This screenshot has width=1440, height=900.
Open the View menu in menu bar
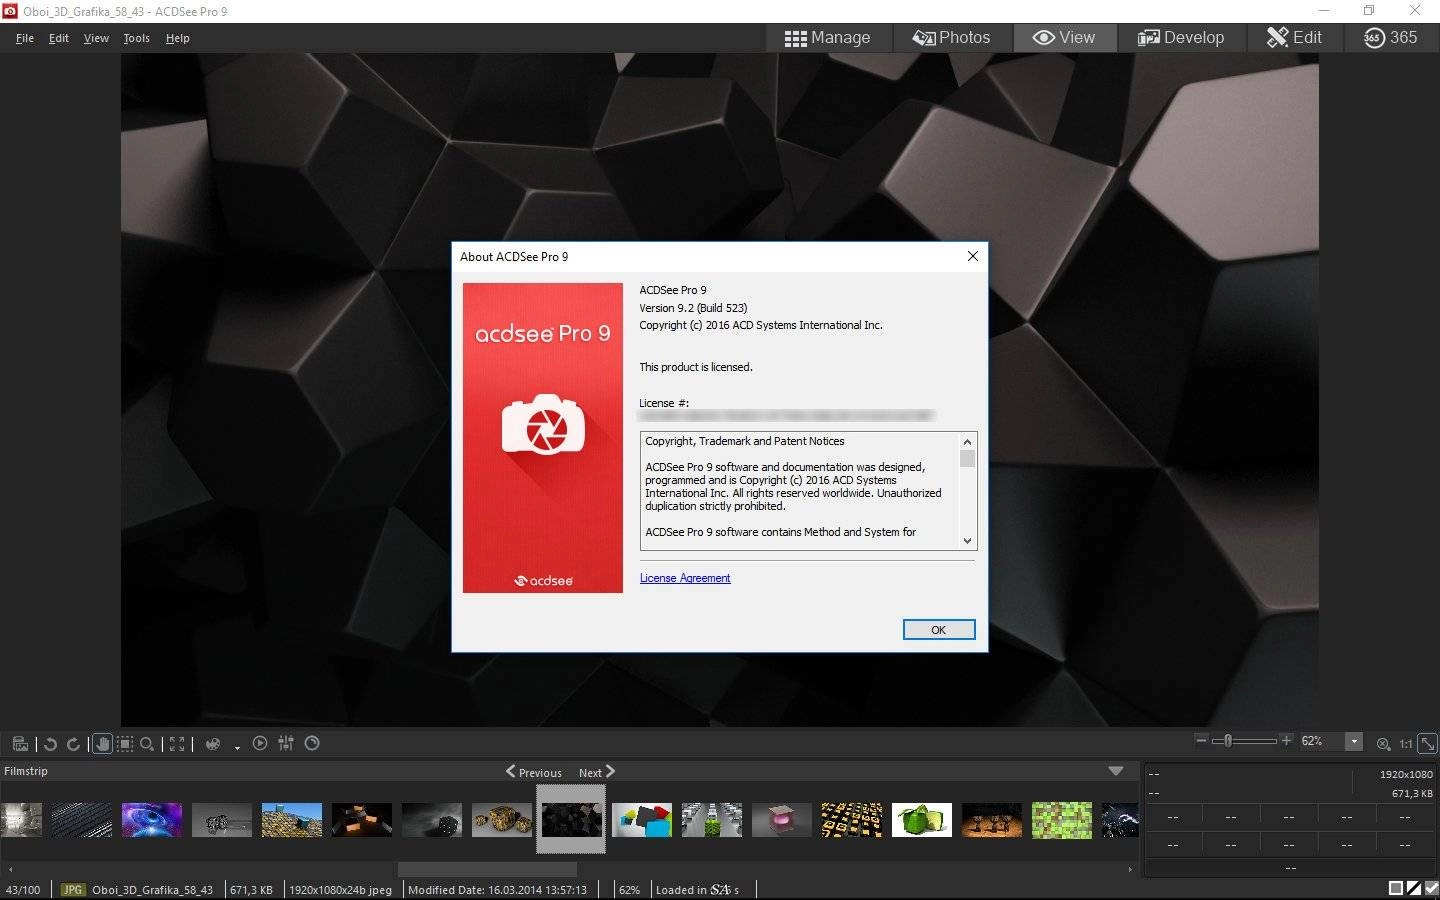pyautogui.click(x=96, y=38)
